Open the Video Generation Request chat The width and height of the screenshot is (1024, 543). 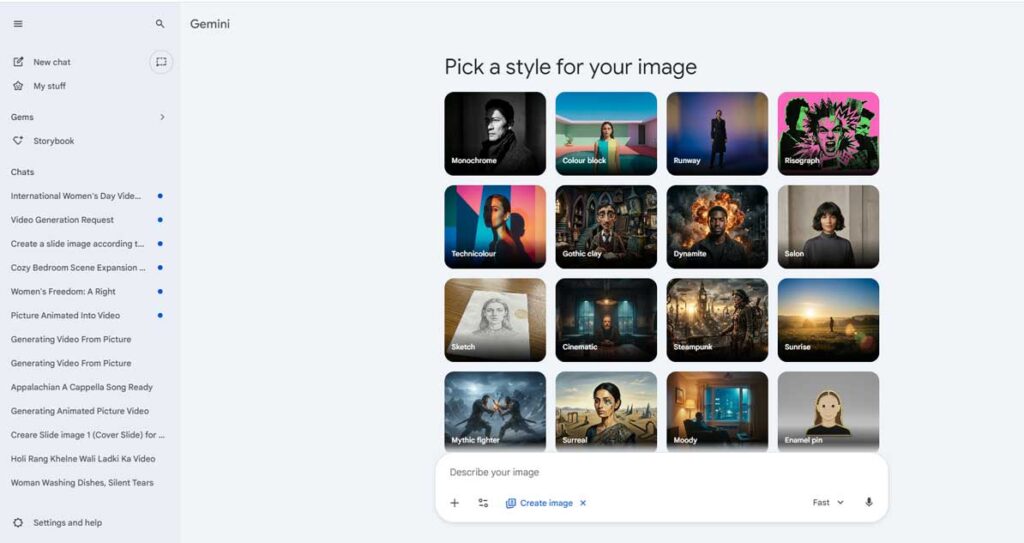62,220
